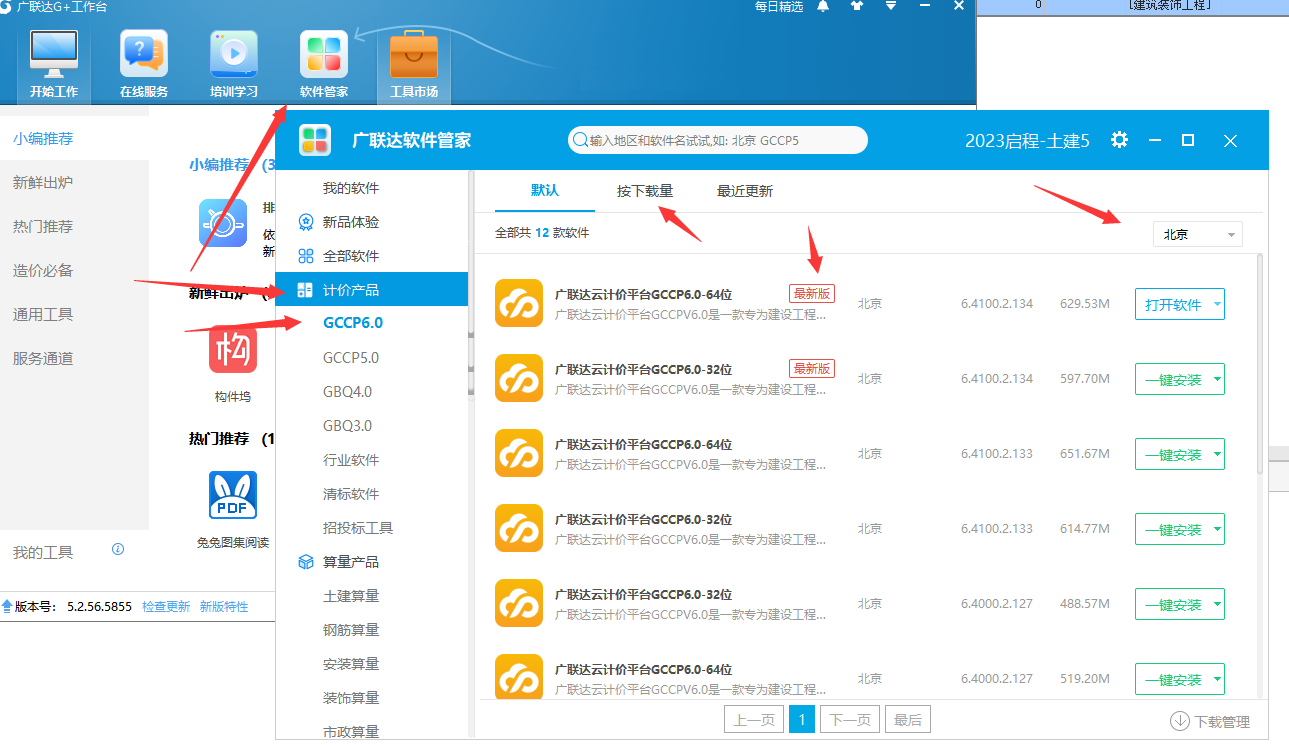The height and width of the screenshot is (745, 1289).
Task: Click GCCP6.0-64位 6.4100.2.133 product icon
Action: point(519,453)
